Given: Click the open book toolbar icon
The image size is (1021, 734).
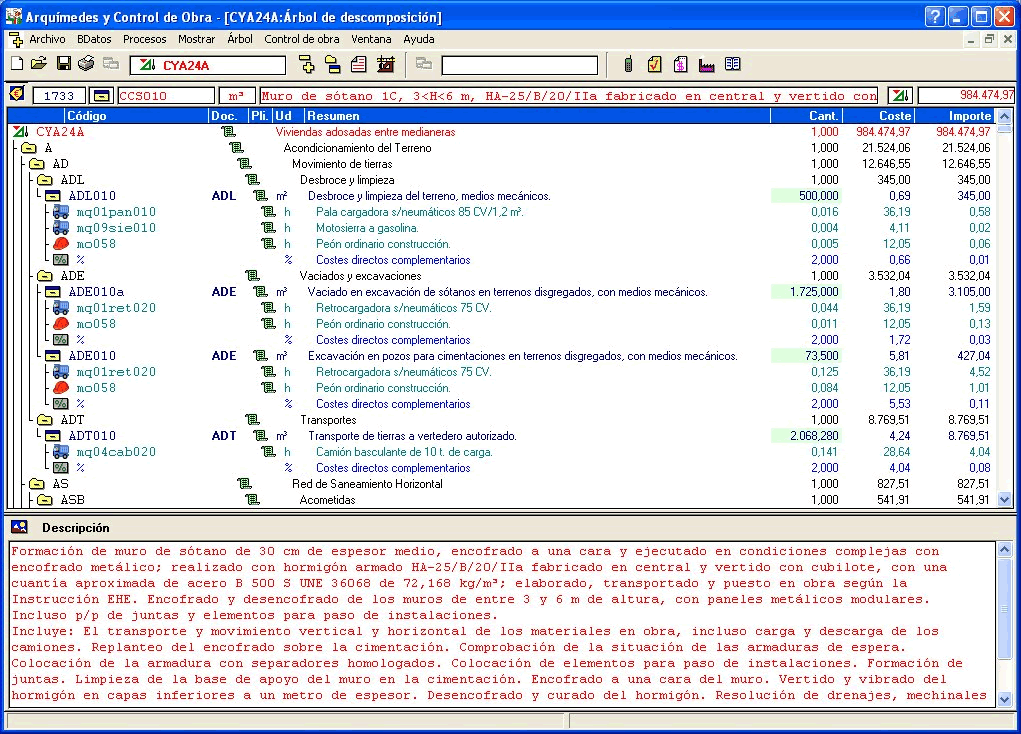Looking at the screenshot, I should coord(733,64).
